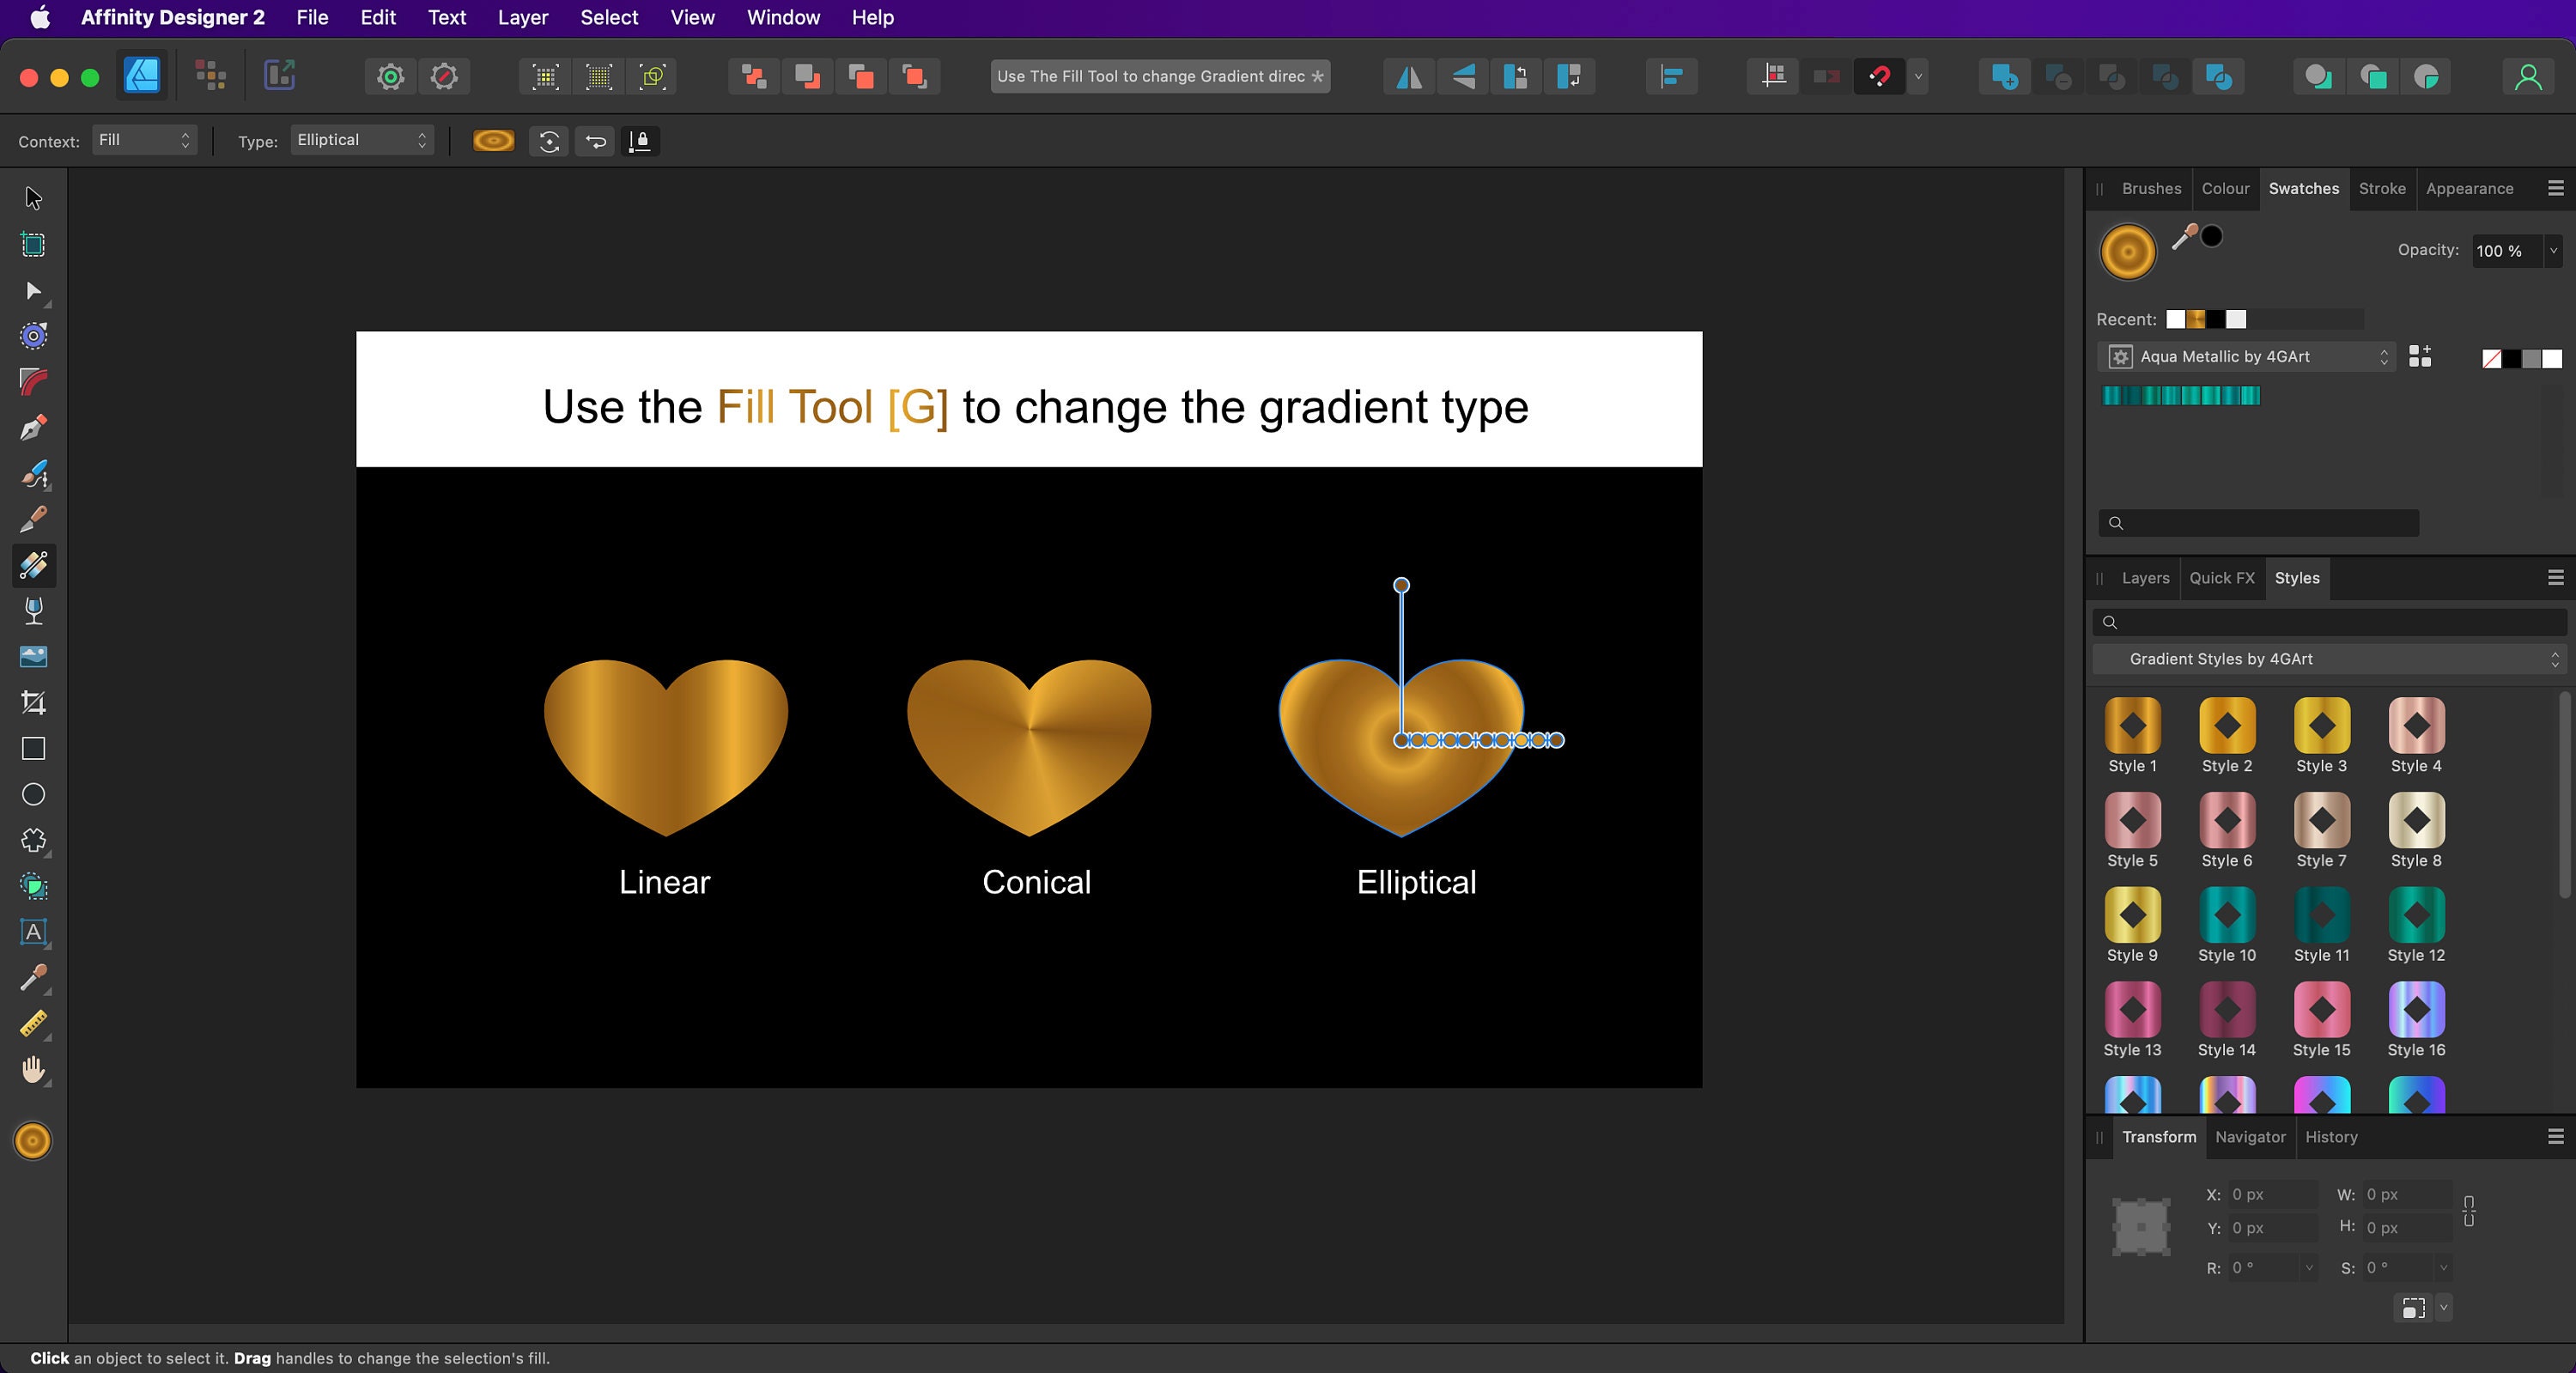Open the Context dropdown set to Fill

[143, 140]
